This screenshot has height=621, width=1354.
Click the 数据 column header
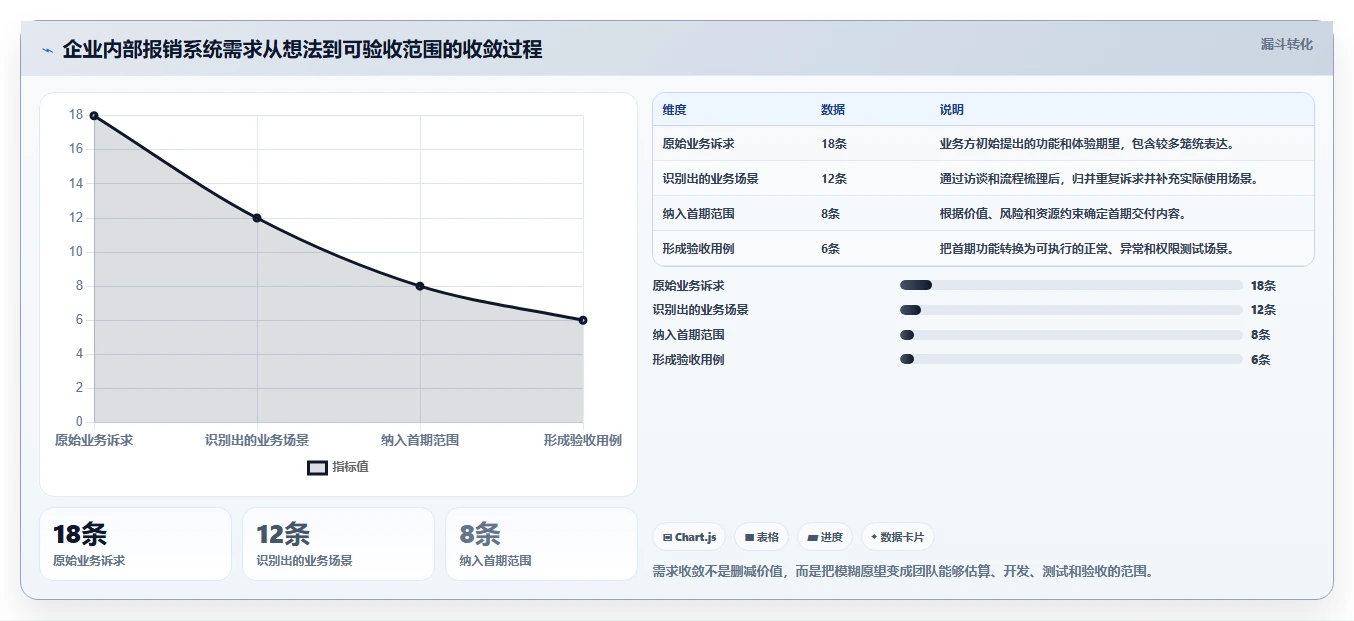(833, 110)
